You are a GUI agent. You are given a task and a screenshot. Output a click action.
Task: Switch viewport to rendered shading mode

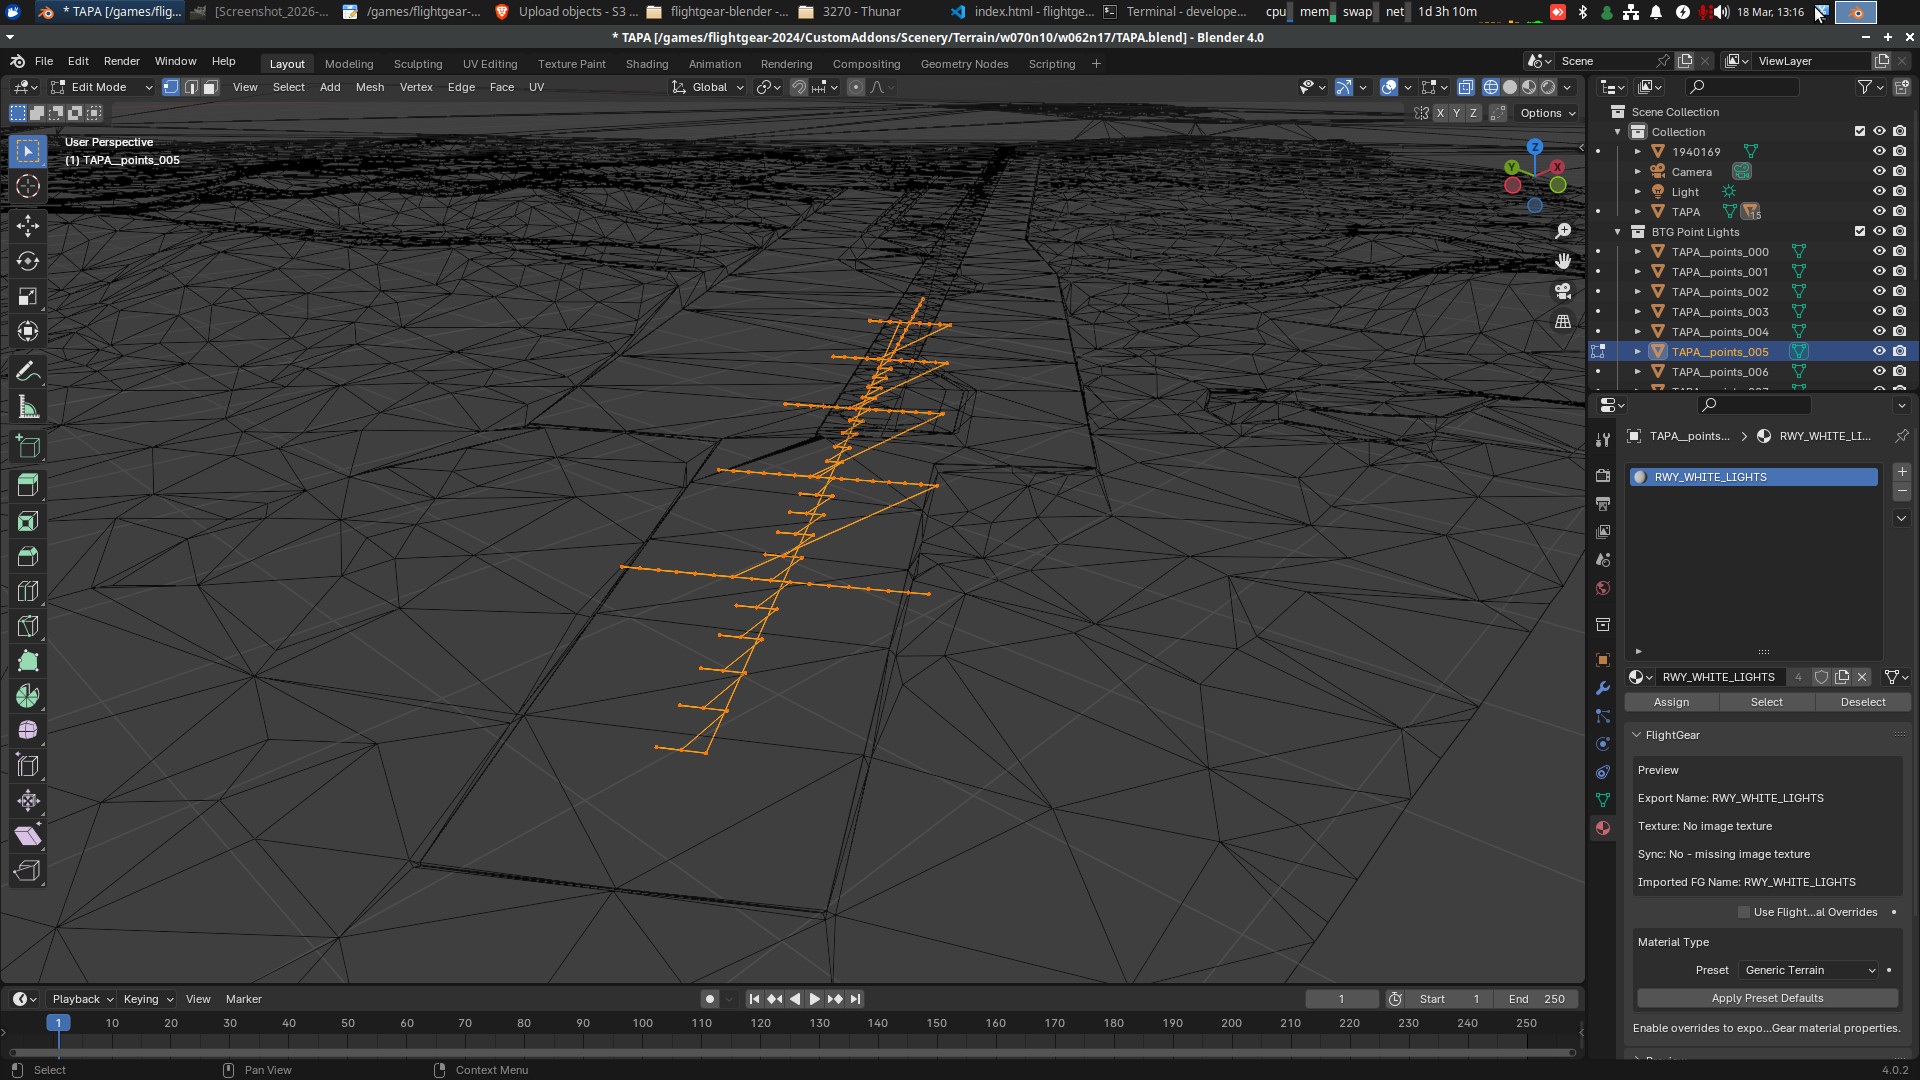coord(1548,87)
